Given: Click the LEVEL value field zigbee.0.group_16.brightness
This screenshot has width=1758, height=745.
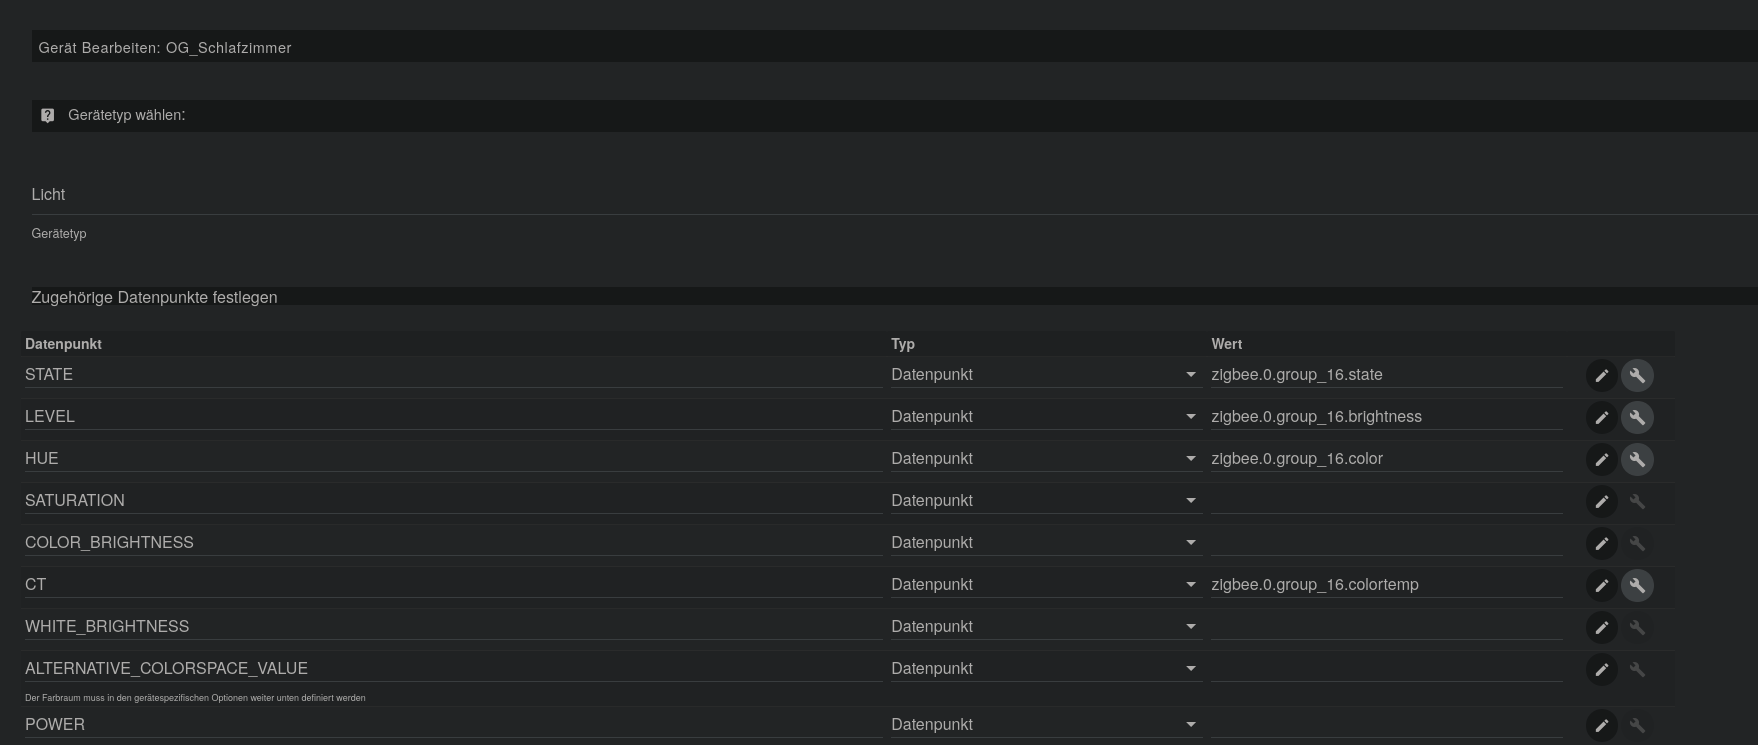Looking at the screenshot, I should pos(1385,417).
